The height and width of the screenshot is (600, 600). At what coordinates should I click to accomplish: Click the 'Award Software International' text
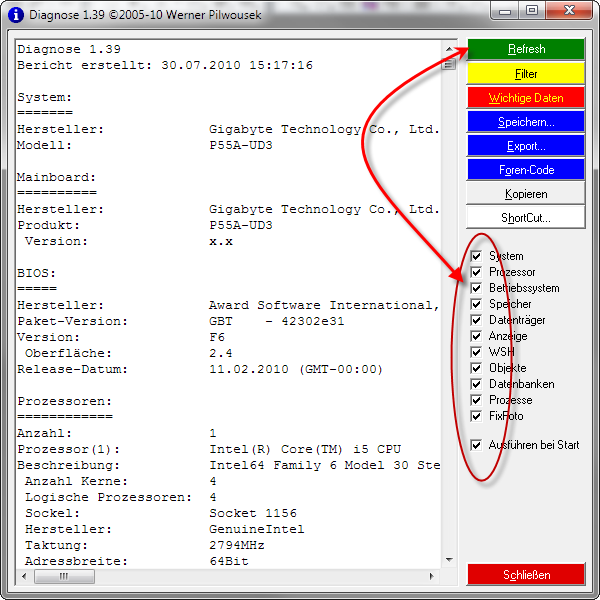pyautogui.click(x=324, y=305)
